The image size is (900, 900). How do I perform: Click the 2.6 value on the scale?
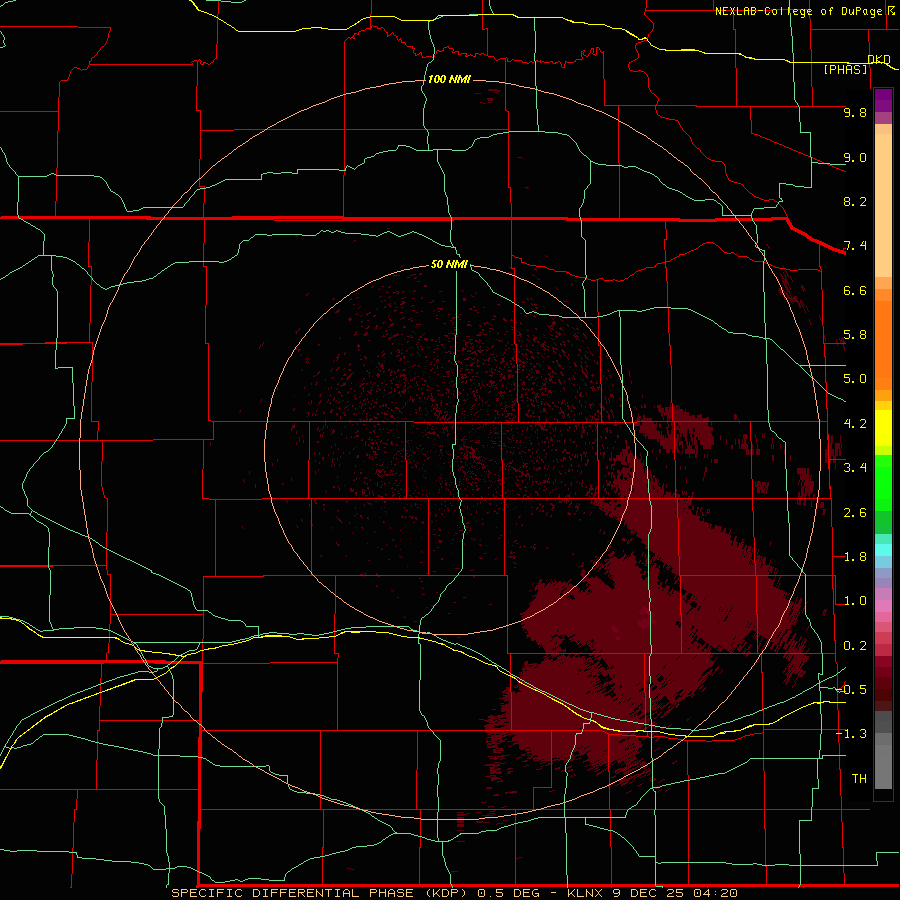coord(855,513)
